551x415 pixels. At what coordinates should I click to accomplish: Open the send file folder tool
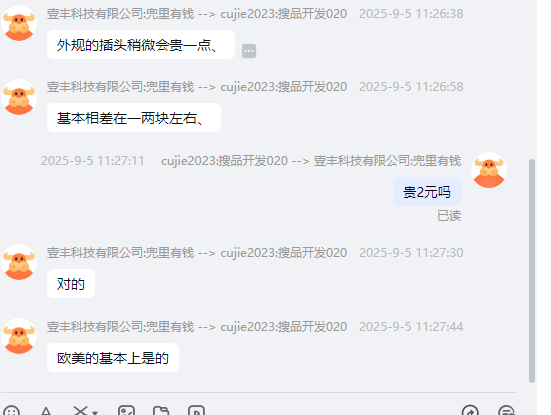tap(161, 411)
